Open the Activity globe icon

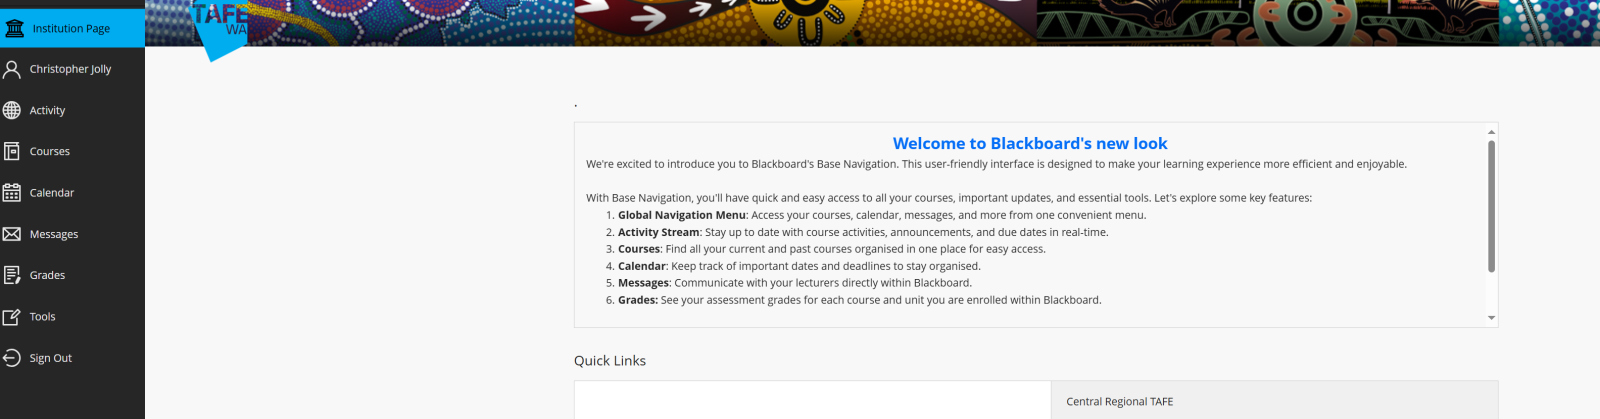pyautogui.click(x=12, y=110)
